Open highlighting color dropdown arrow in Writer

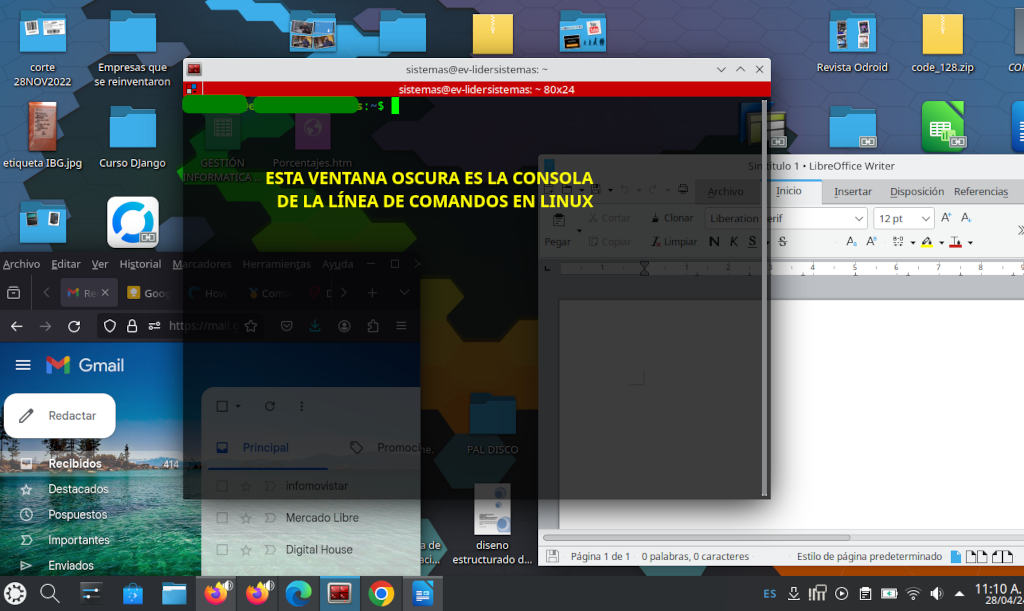coord(941,243)
